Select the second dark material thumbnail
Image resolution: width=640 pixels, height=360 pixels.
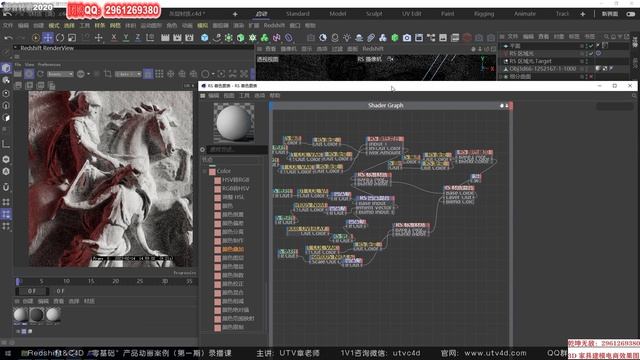point(36,315)
